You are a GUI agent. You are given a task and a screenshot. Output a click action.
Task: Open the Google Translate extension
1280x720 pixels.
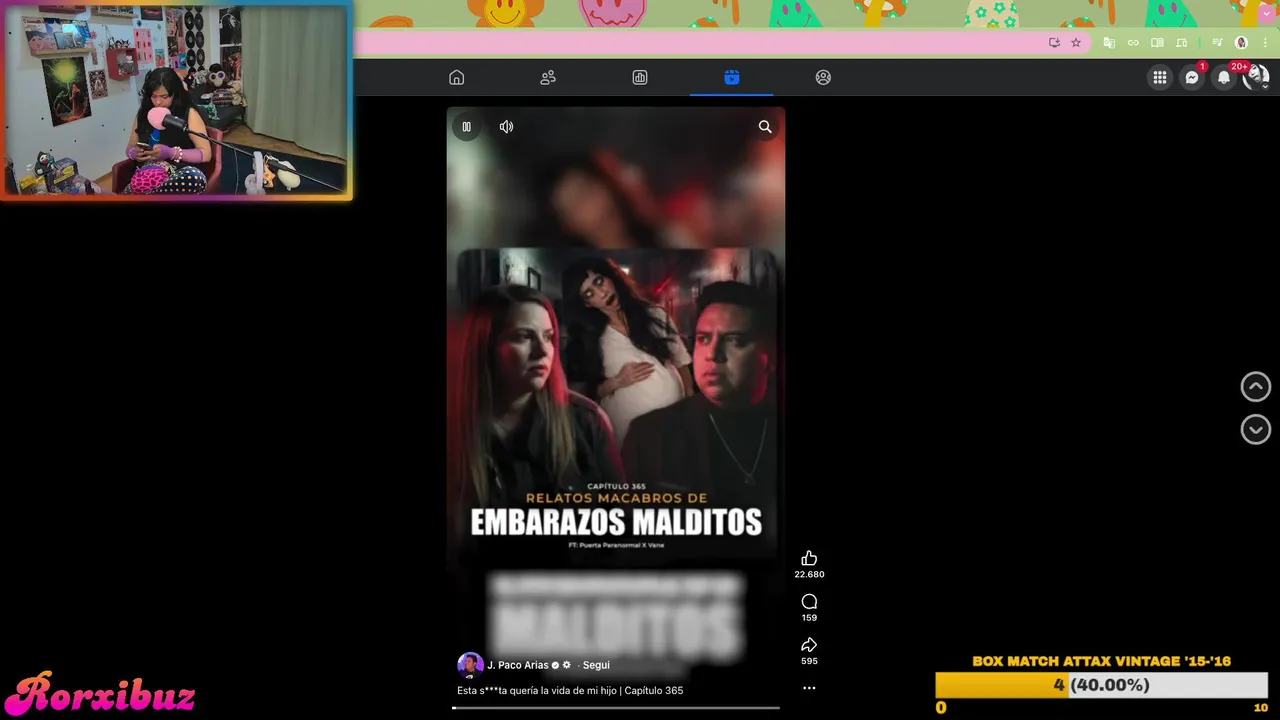click(x=1109, y=42)
